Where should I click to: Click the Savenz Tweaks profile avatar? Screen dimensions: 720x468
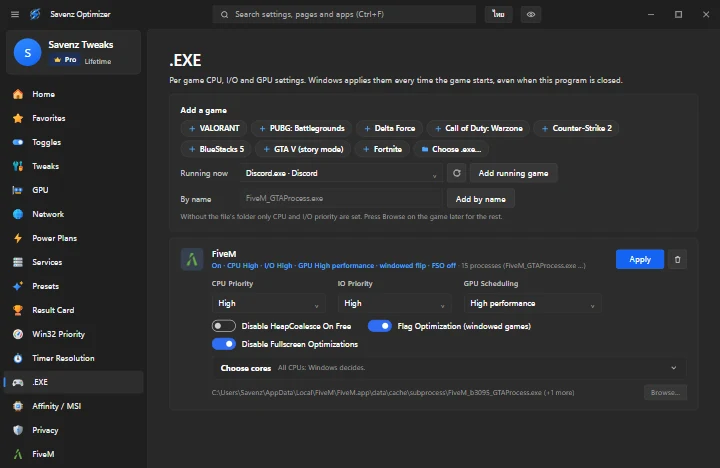click(x=28, y=52)
